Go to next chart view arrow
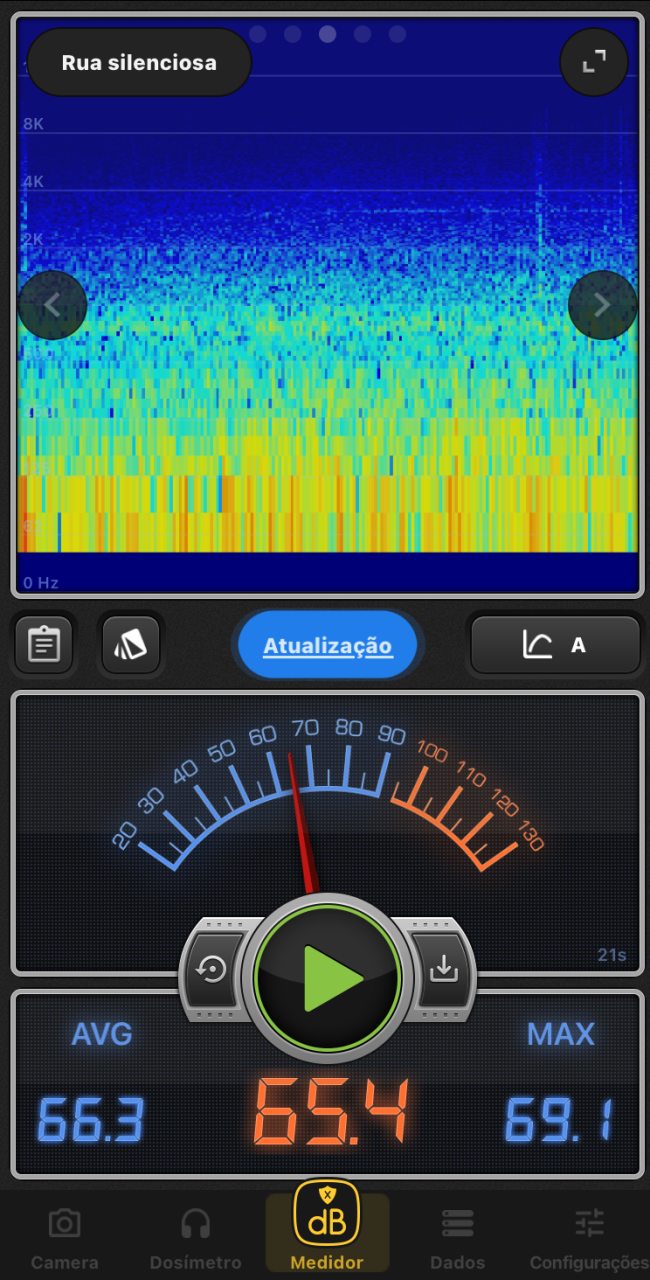Viewport: 650px width, 1280px height. [602, 305]
